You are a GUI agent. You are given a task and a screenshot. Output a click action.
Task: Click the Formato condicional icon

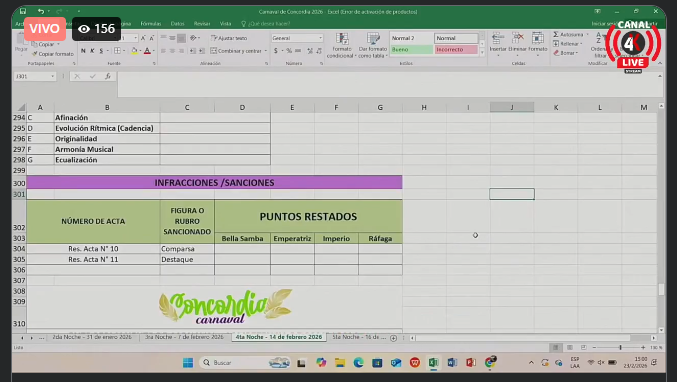click(x=342, y=39)
